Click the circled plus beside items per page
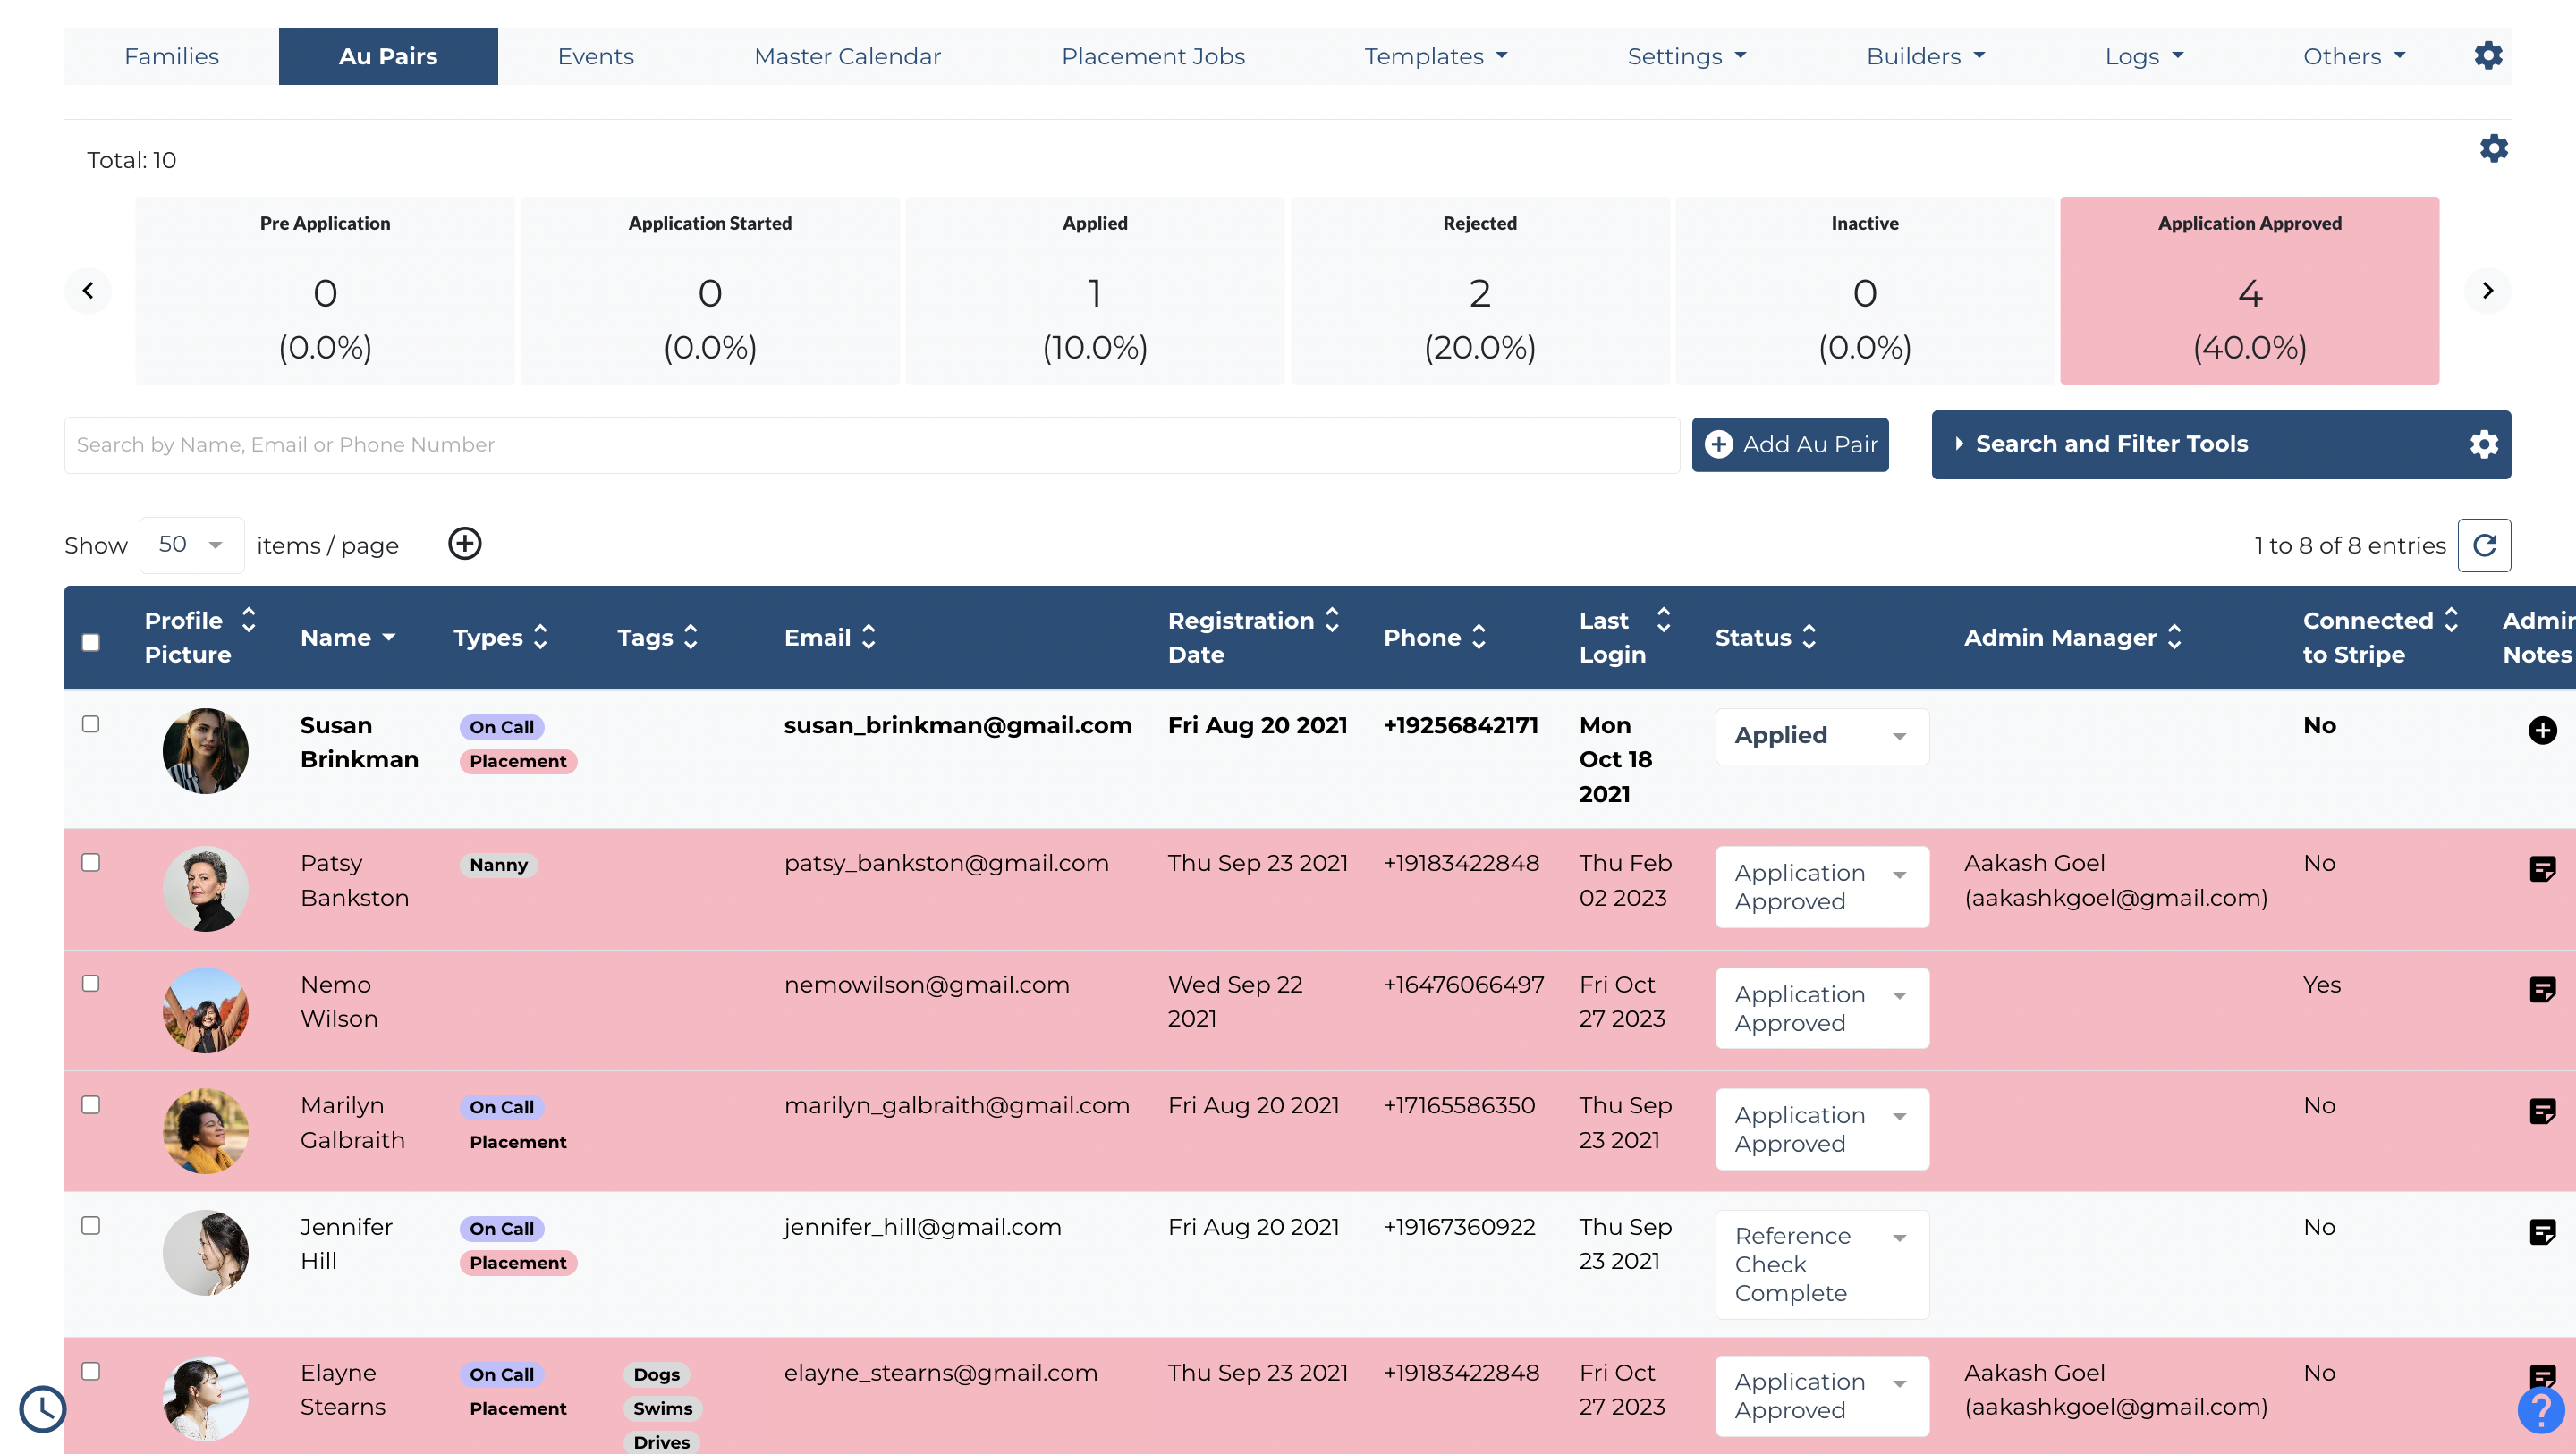The image size is (2576, 1454). [464, 544]
